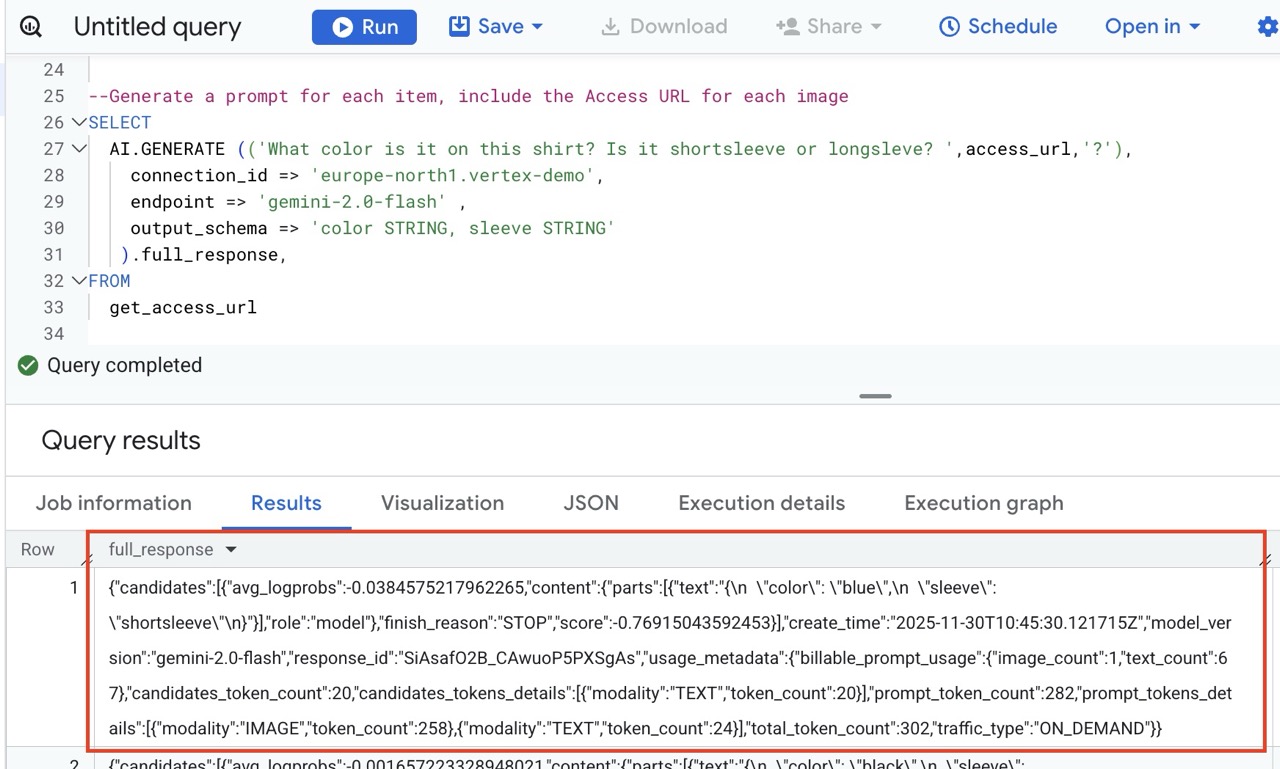Click the green Query completed checkmark icon

tap(28, 366)
